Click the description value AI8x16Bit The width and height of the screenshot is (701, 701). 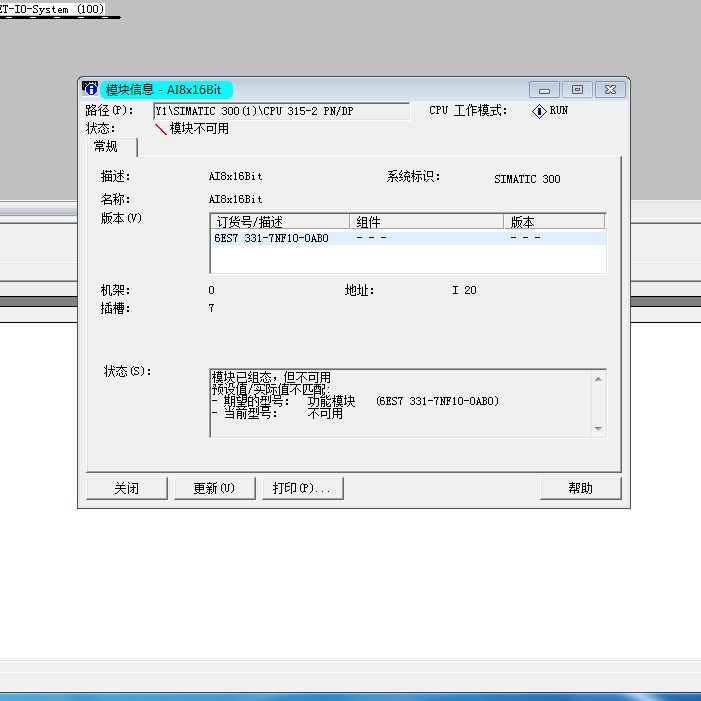236,177
